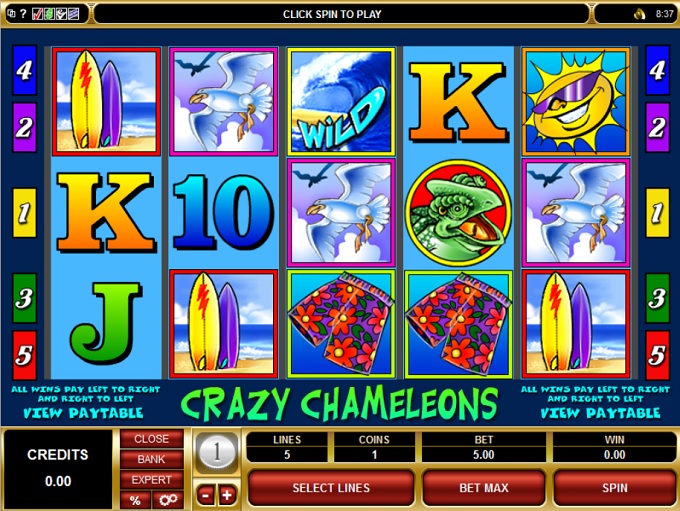The image size is (680, 511).
Task: Click the percent symbol button
Action: [135, 500]
